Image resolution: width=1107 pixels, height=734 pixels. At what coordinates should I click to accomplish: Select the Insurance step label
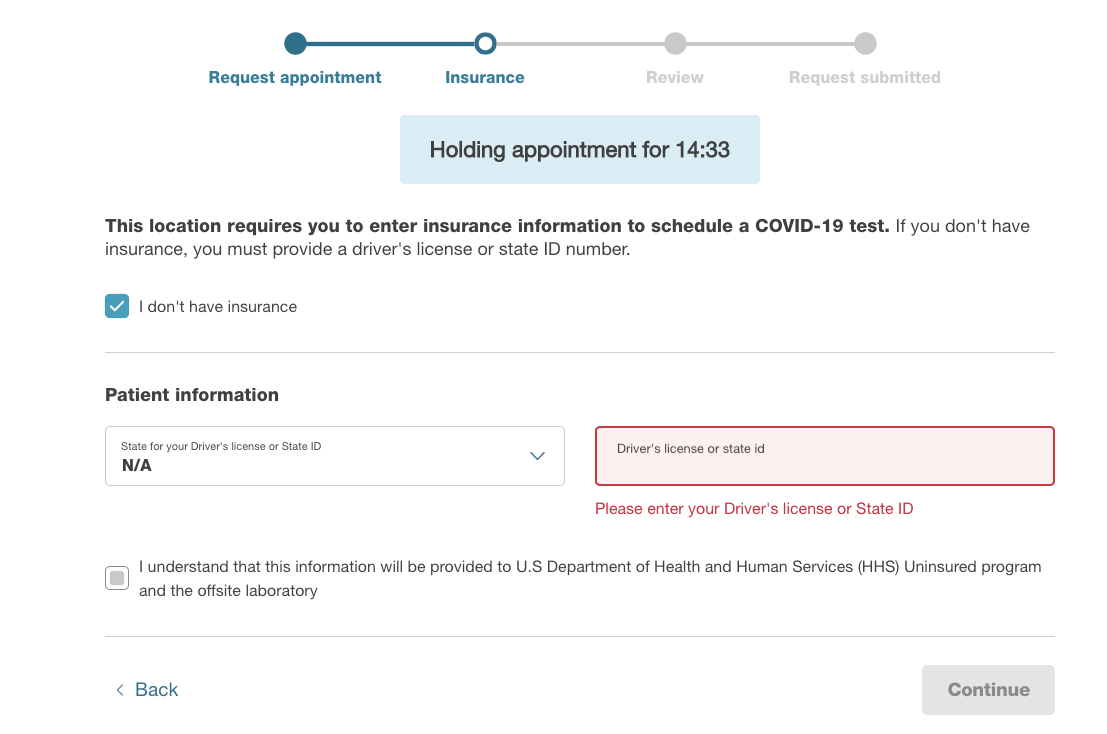485,78
